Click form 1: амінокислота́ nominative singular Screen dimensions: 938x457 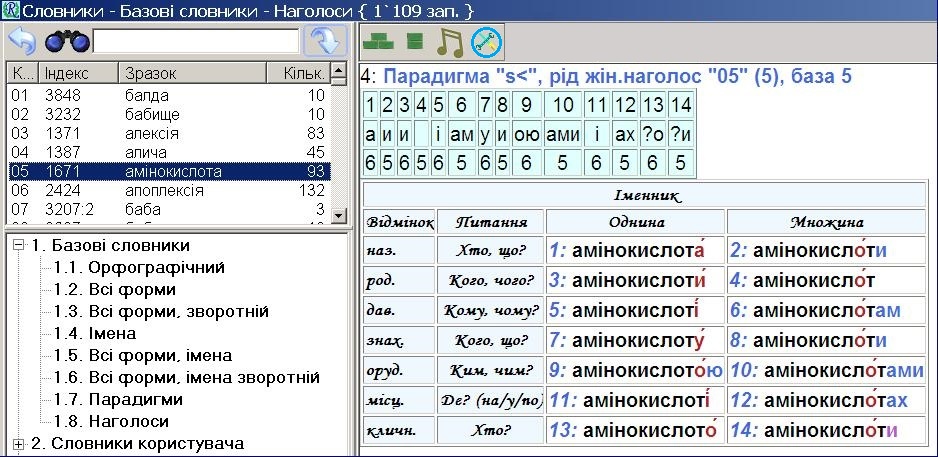point(635,249)
